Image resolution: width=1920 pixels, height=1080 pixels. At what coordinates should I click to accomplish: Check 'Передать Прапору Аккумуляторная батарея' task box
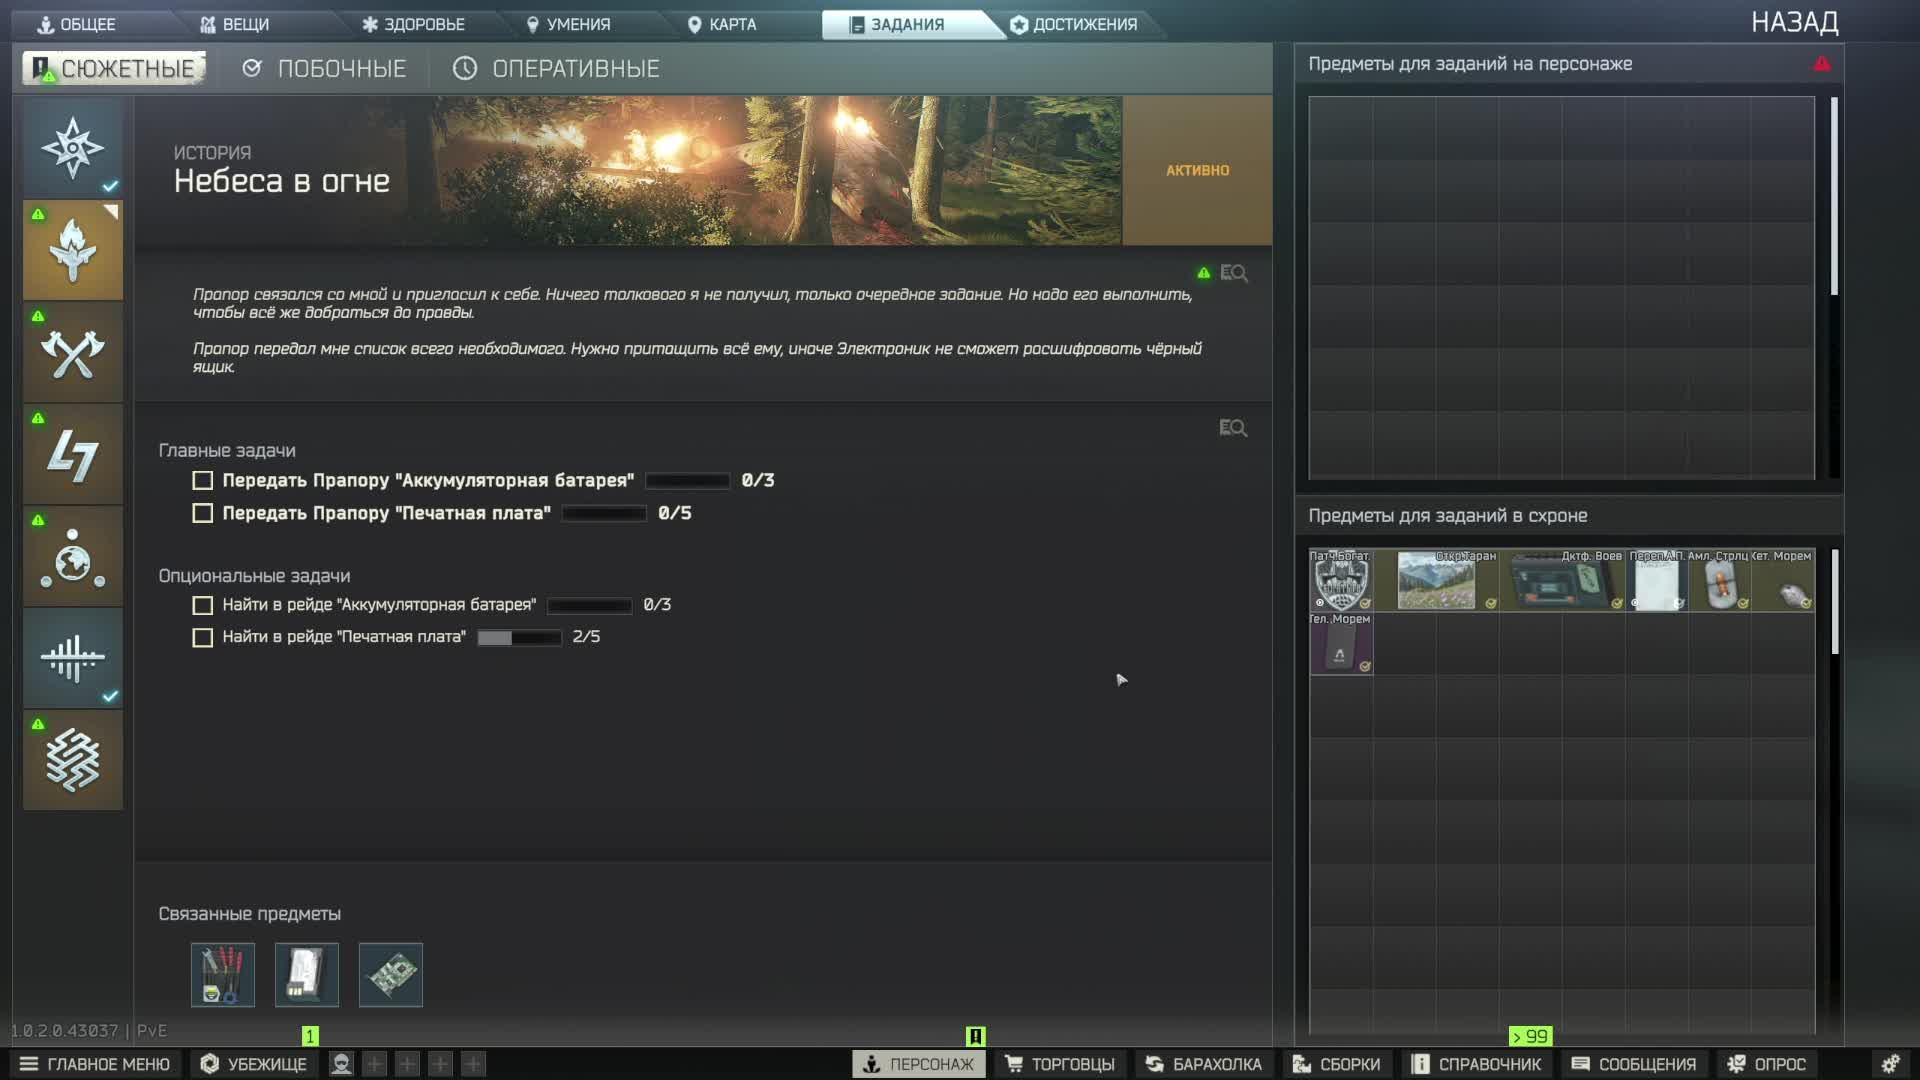(203, 481)
